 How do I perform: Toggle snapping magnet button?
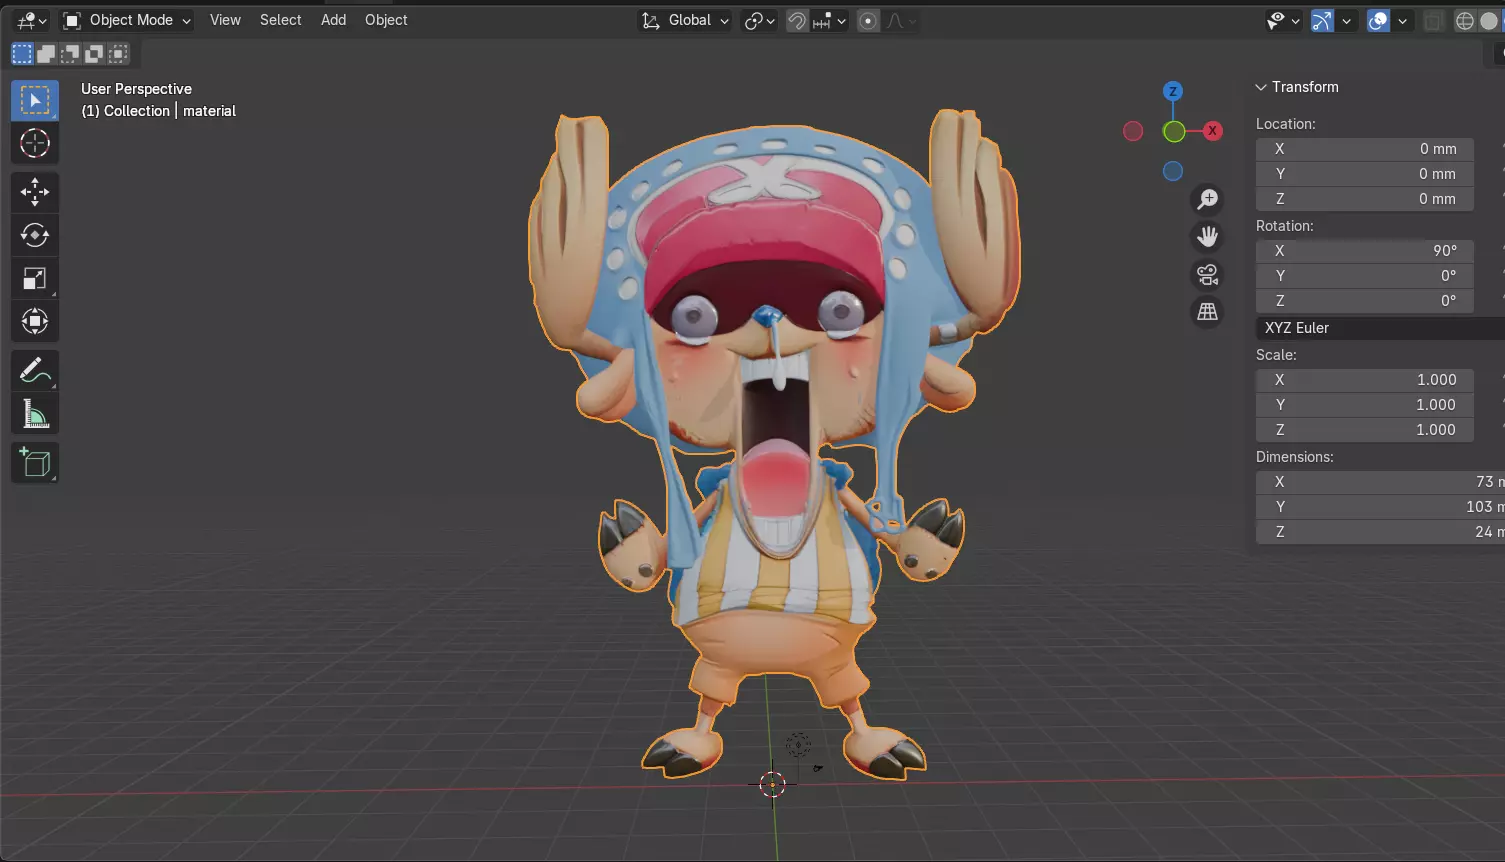797,21
